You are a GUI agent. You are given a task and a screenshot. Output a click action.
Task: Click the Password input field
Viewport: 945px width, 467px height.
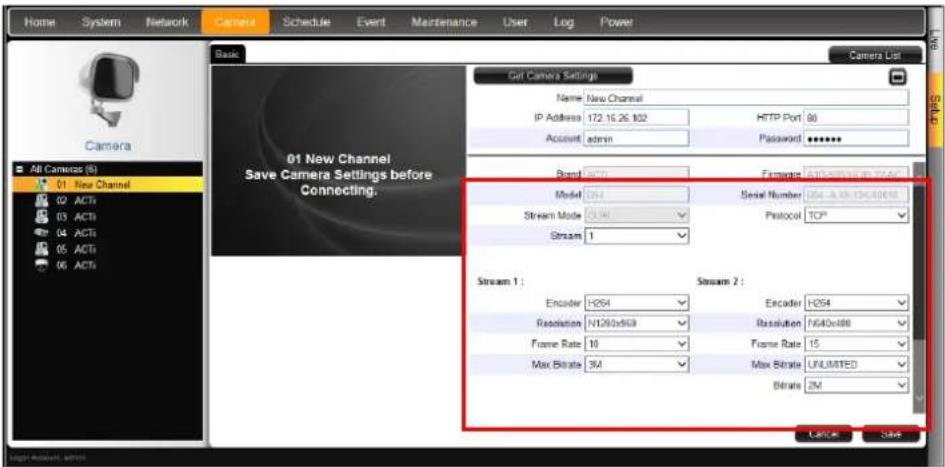[x=856, y=138]
